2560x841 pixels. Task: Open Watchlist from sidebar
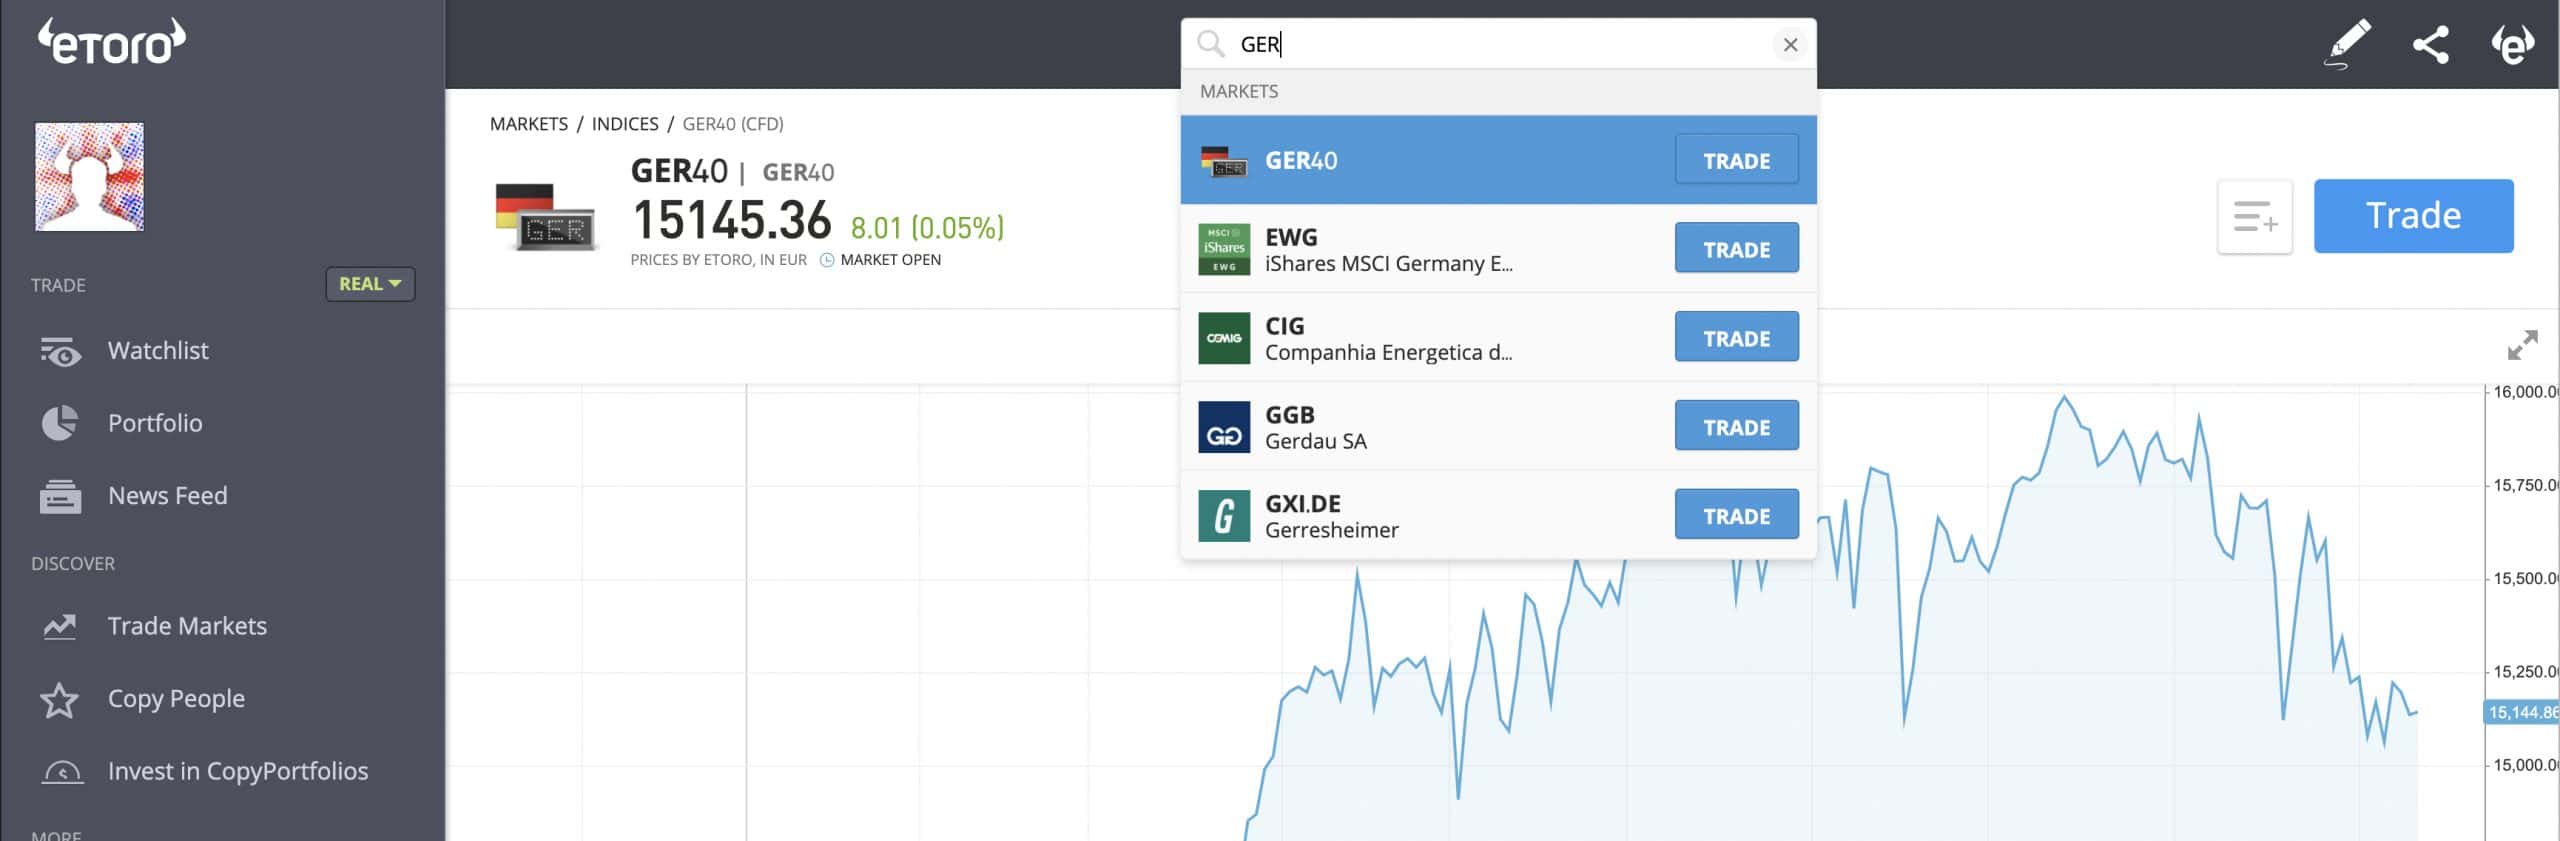pos(158,351)
